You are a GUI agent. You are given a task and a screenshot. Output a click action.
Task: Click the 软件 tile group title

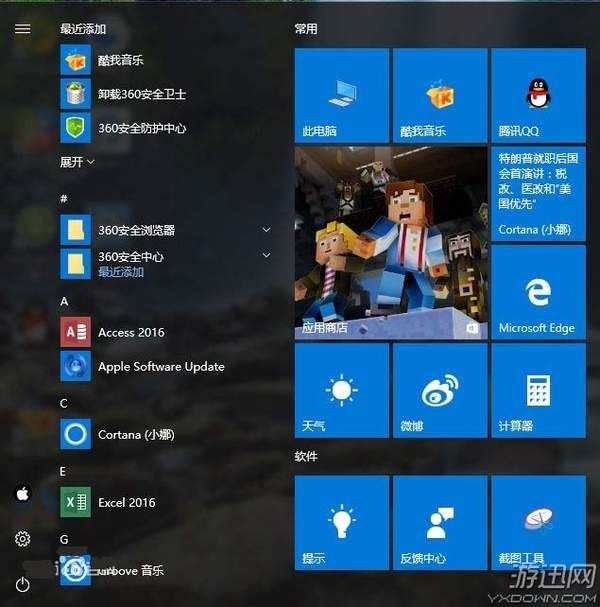pos(306,456)
